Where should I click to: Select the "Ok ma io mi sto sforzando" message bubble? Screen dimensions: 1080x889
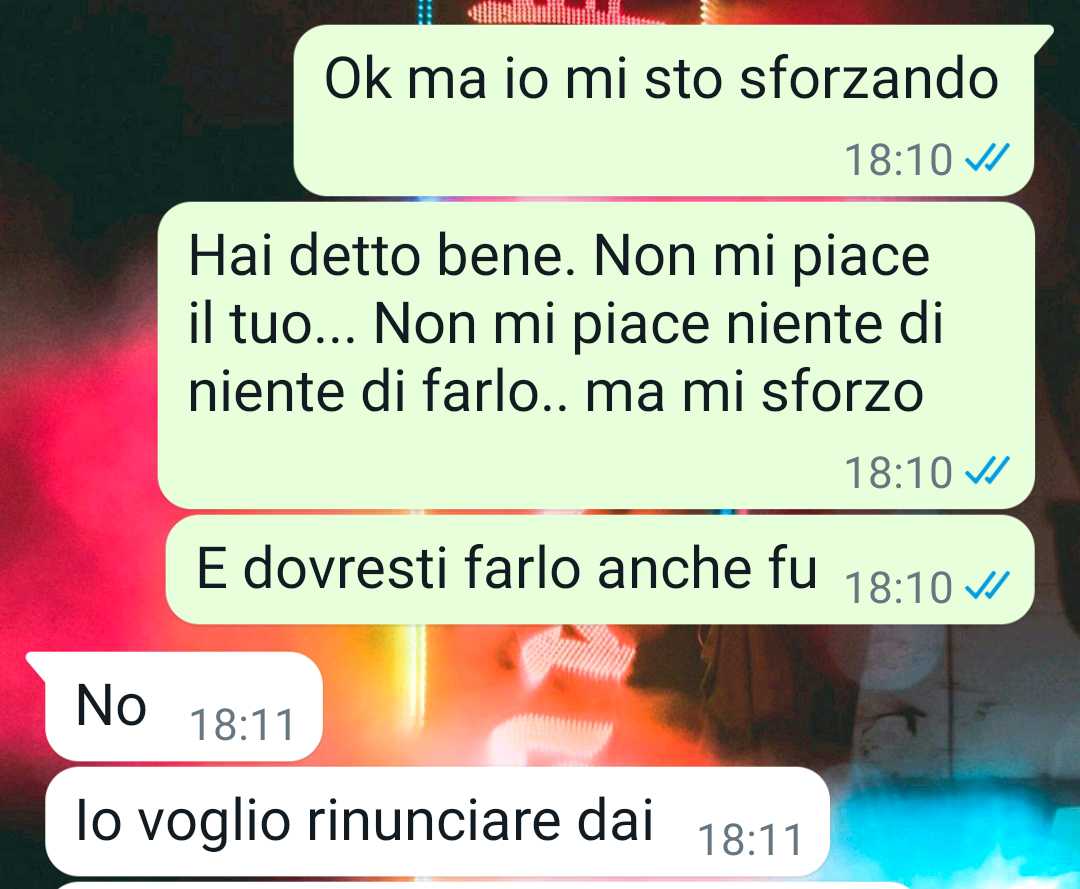665,111
